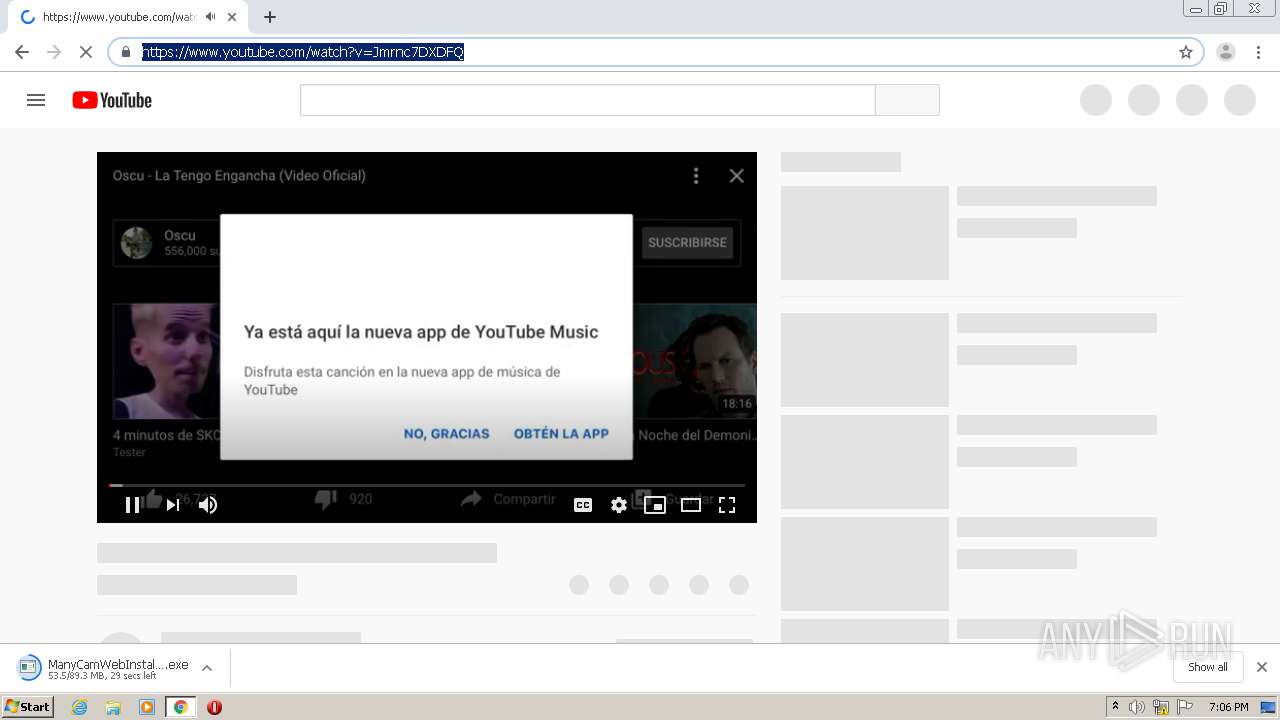Select the 18:16 suggested video thumbnail
The image size is (1280, 720).
pyautogui.click(x=694, y=361)
